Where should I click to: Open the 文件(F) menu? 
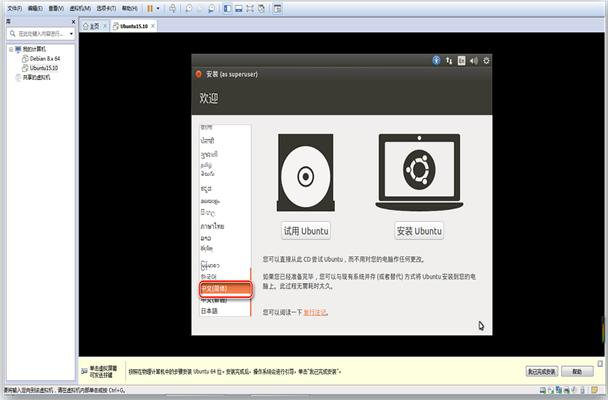(15, 8)
